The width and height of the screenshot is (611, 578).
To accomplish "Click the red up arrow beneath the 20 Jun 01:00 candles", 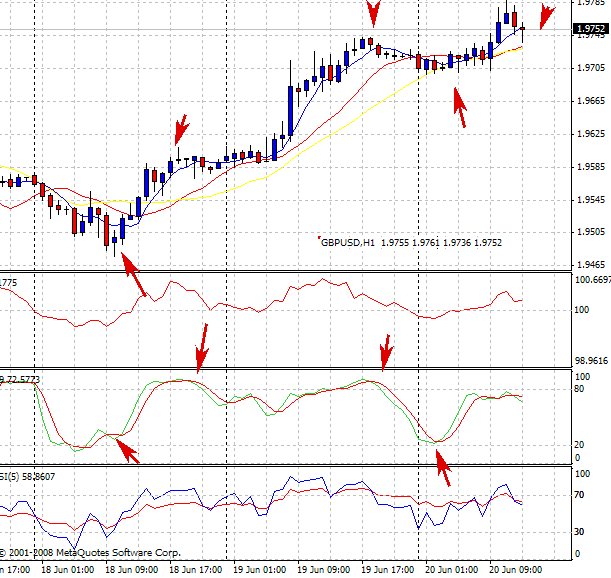I will click(460, 106).
